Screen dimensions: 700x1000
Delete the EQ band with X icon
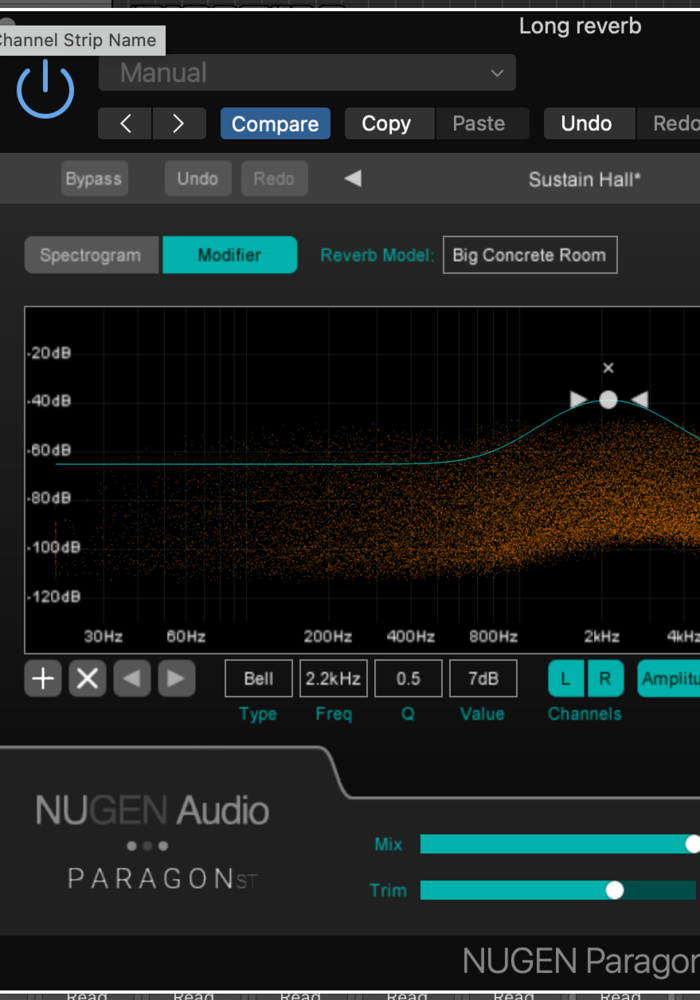tap(87, 679)
